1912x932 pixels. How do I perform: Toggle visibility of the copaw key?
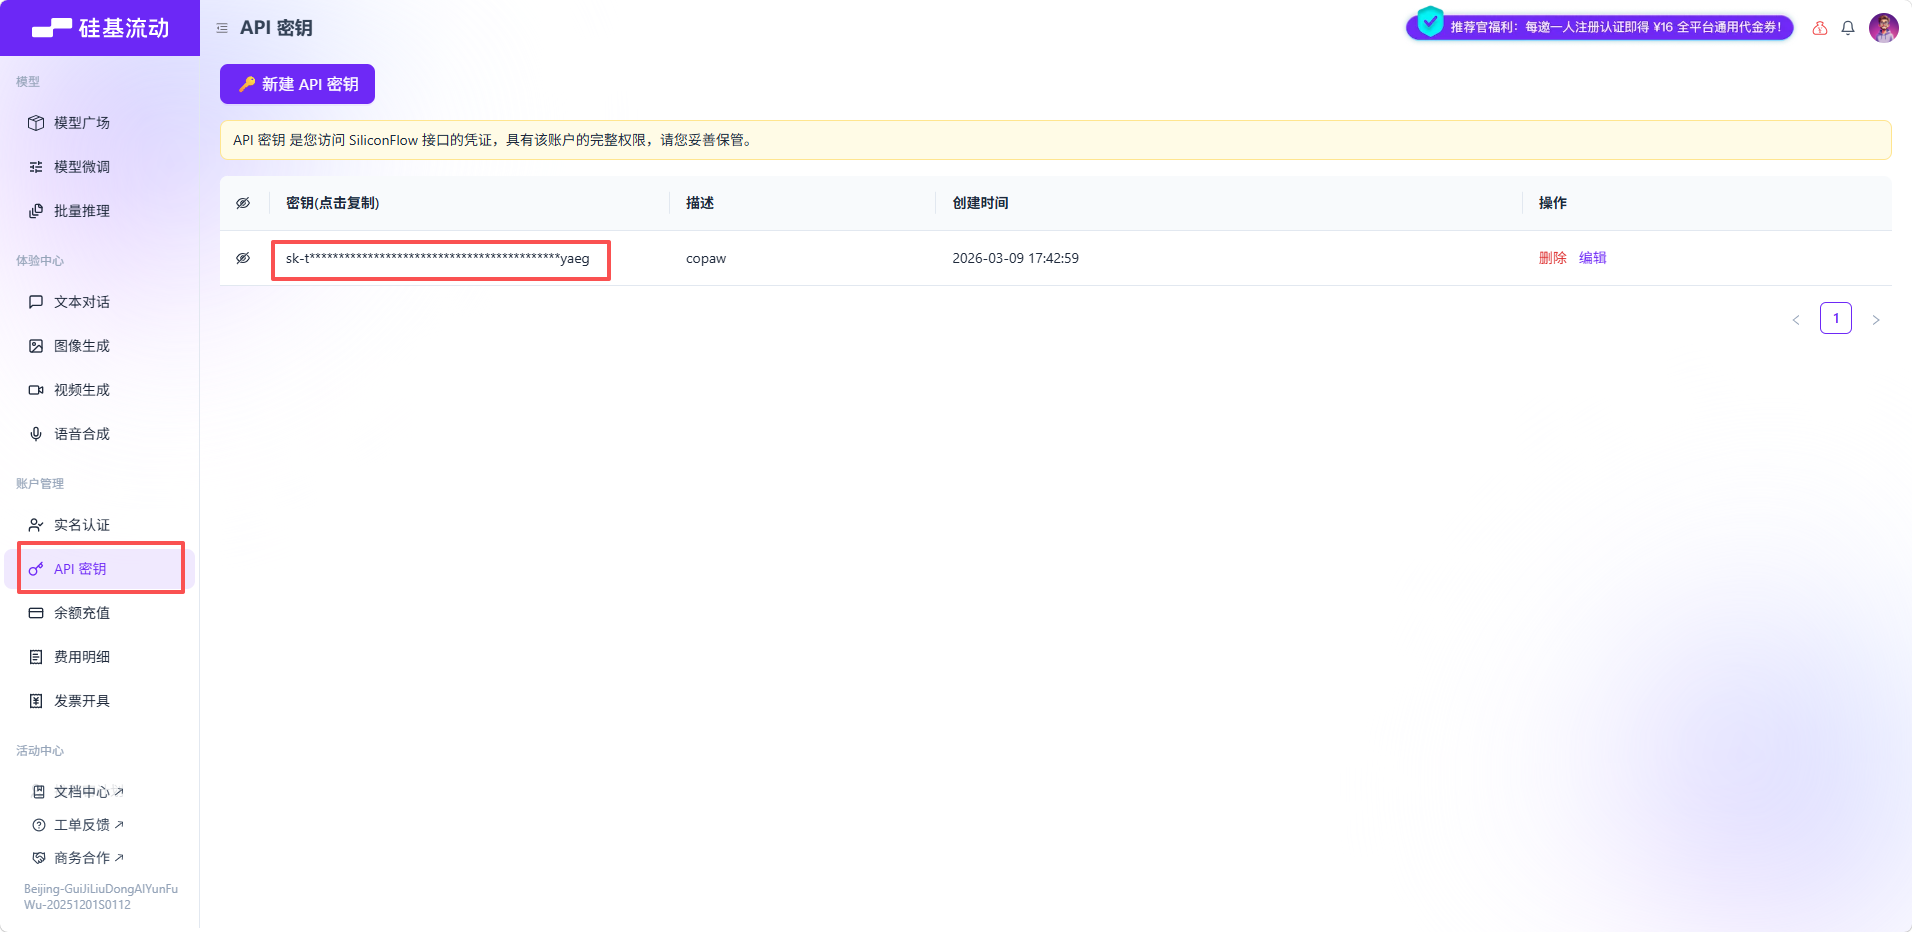tap(243, 258)
